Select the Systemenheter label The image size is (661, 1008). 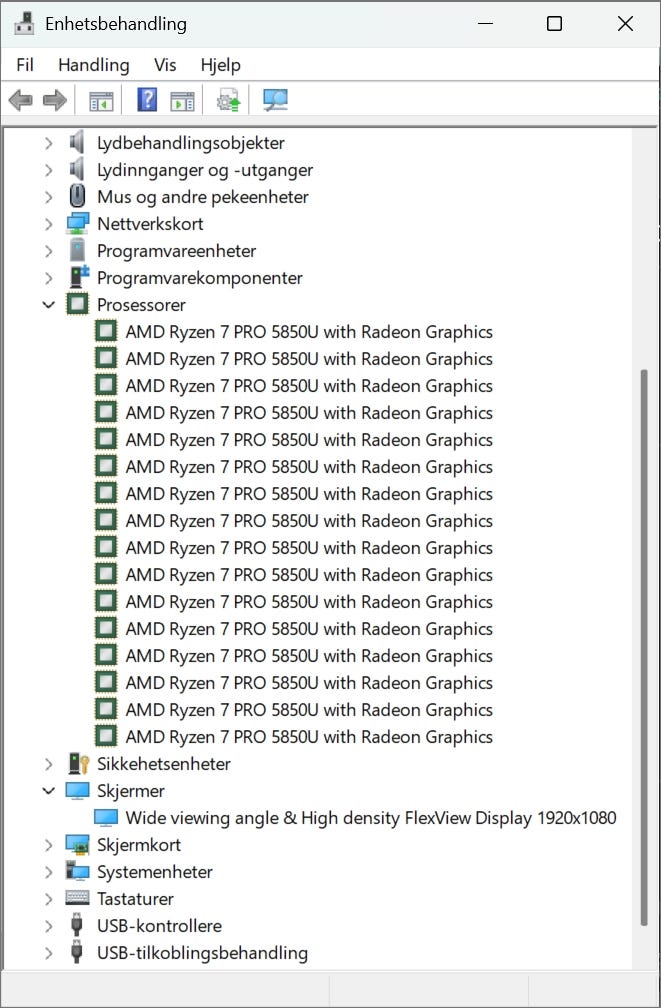click(154, 872)
